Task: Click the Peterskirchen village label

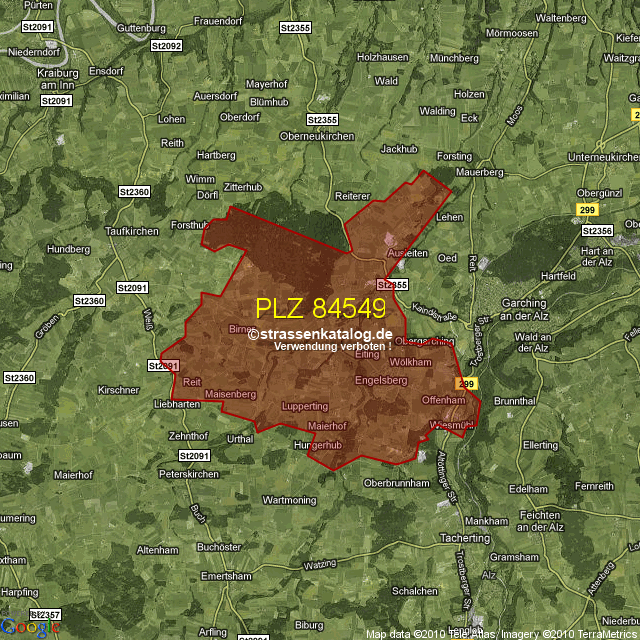Action: click(x=188, y=473)
